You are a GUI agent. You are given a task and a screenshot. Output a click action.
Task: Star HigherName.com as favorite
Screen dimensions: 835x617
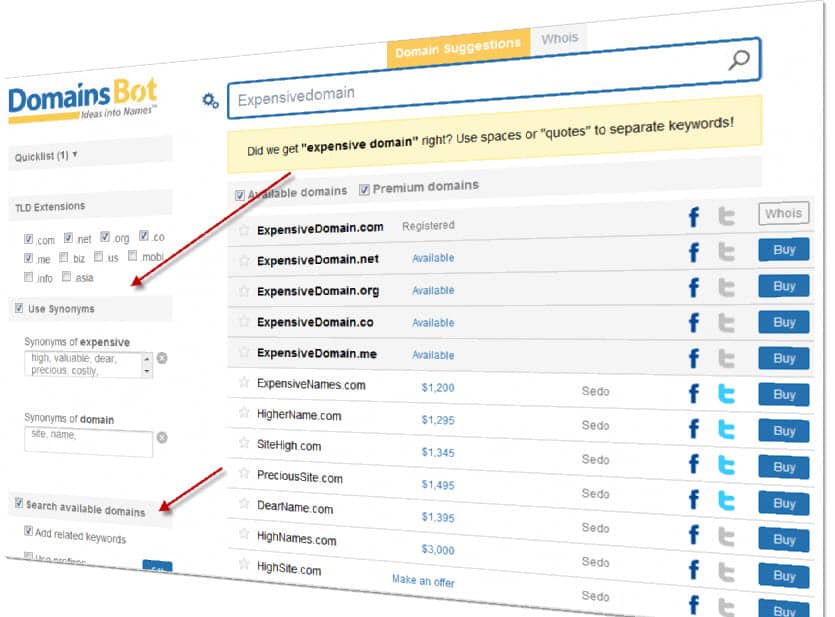pyautogui.click(x=244, y=412)
